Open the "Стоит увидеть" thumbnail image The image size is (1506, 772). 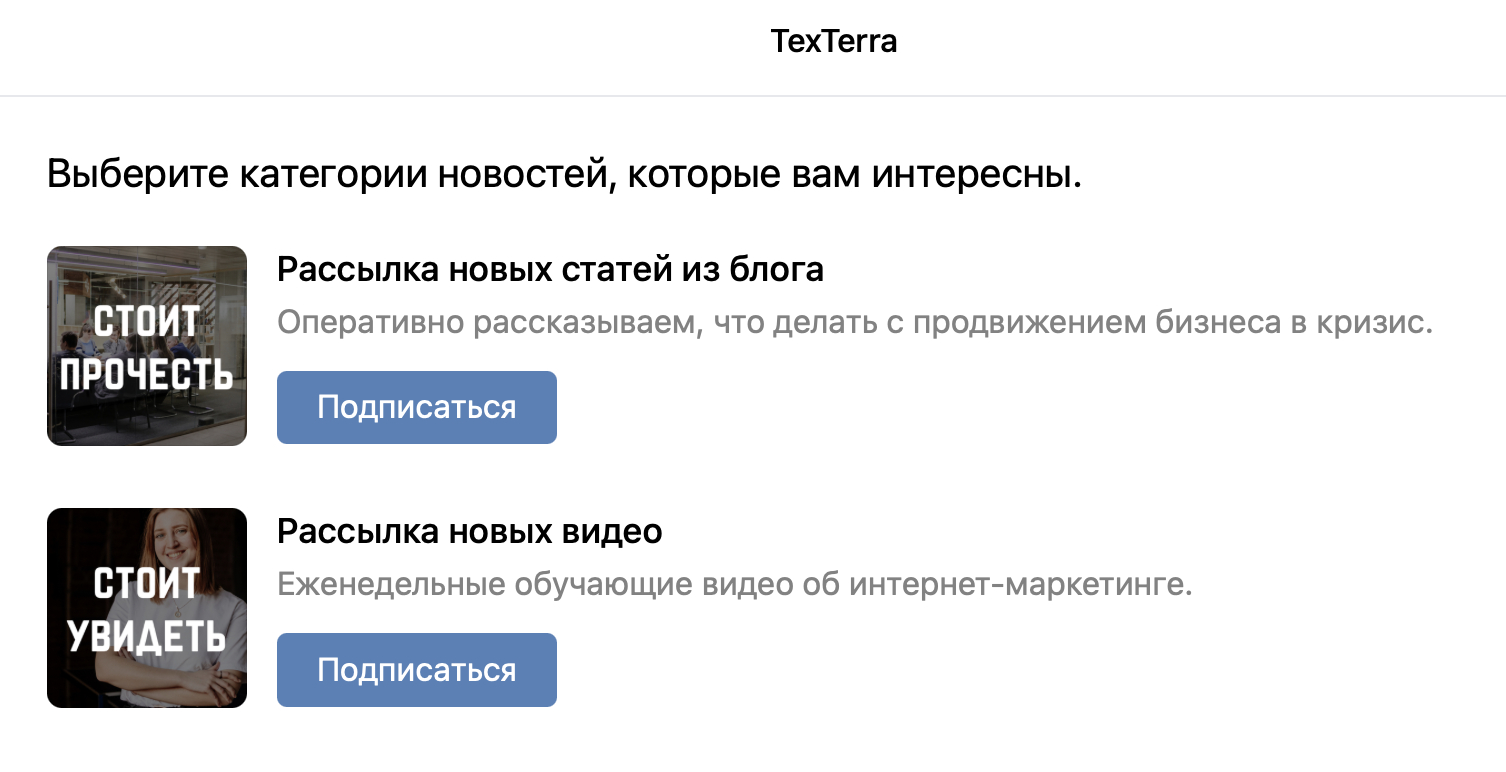coord(147,607)
